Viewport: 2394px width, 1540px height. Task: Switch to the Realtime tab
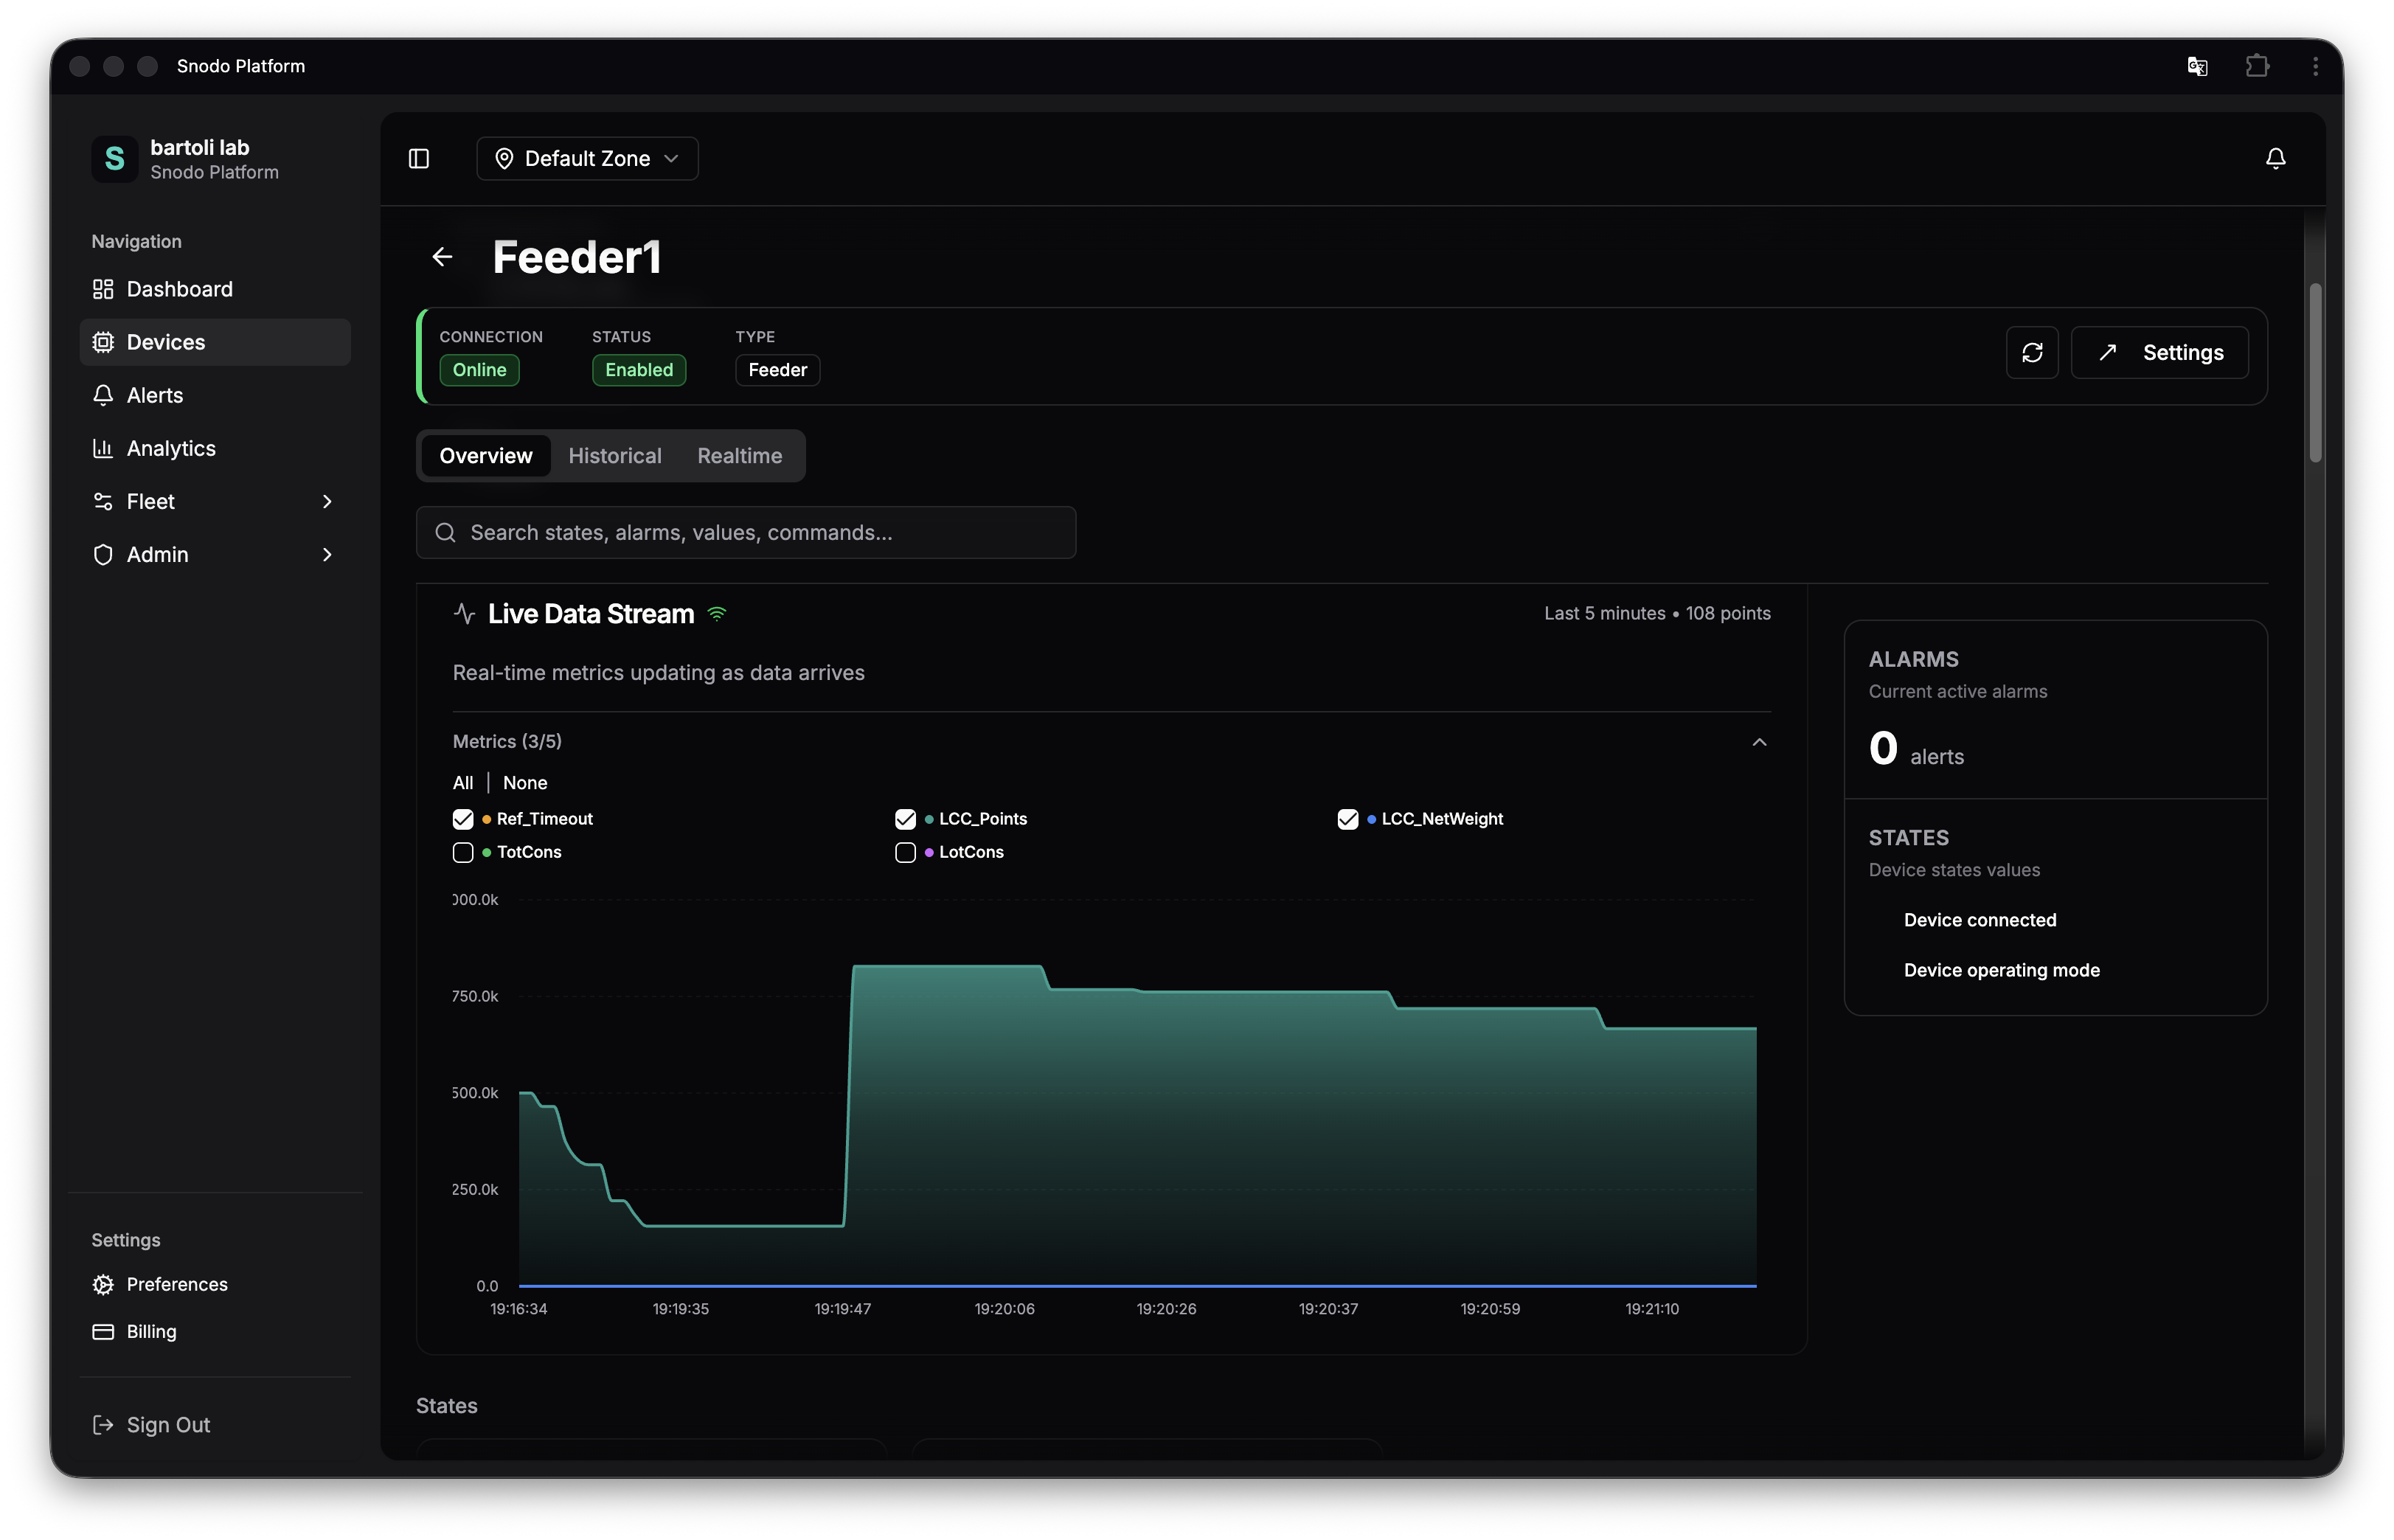(739, 455)
